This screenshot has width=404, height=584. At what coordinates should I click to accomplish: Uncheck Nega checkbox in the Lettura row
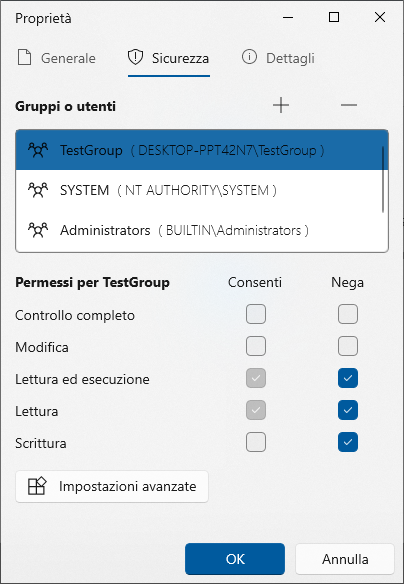point(348,410)
